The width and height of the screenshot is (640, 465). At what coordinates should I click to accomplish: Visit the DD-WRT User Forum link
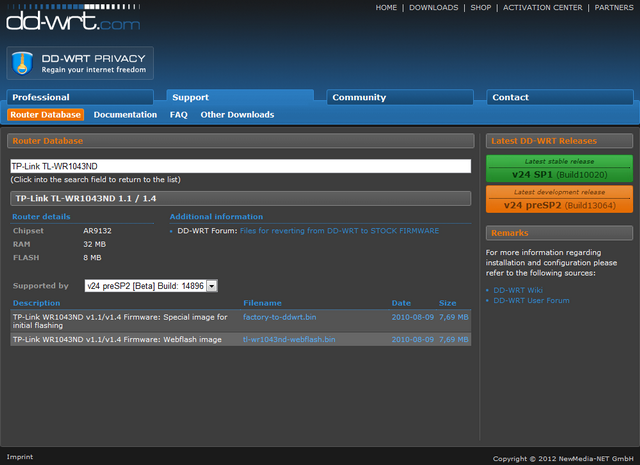531,300
